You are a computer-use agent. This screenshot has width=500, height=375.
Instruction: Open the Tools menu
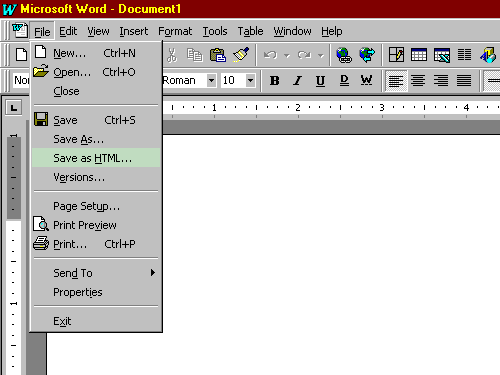(x=215, y=31)
